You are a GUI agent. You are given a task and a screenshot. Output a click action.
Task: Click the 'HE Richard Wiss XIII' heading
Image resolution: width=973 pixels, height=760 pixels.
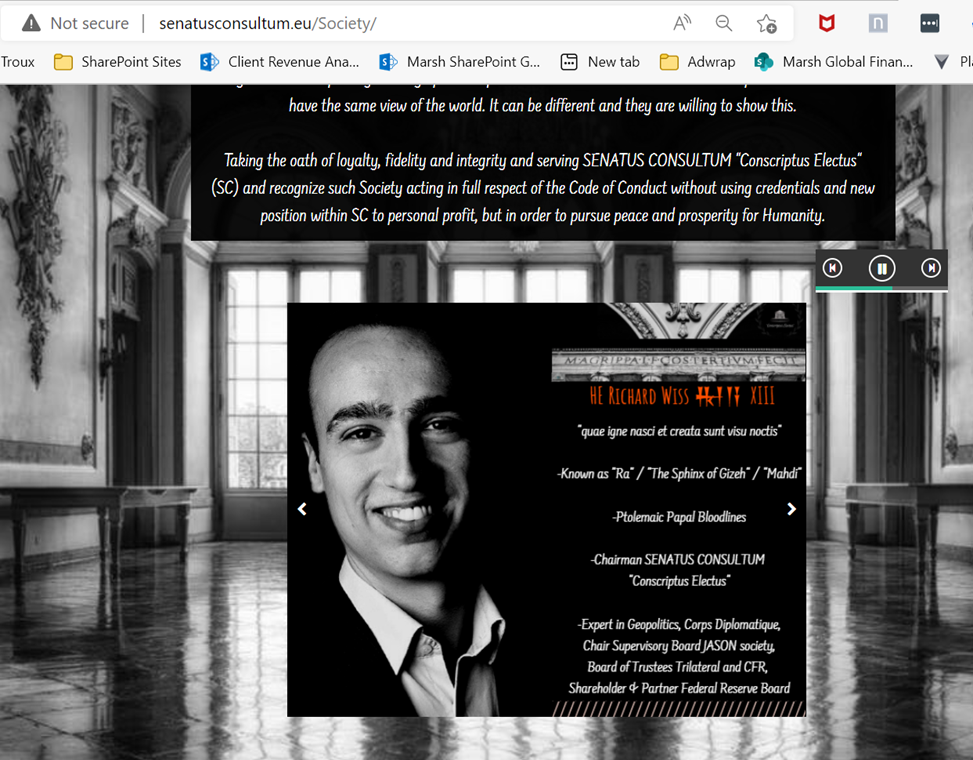click(681, 396)
